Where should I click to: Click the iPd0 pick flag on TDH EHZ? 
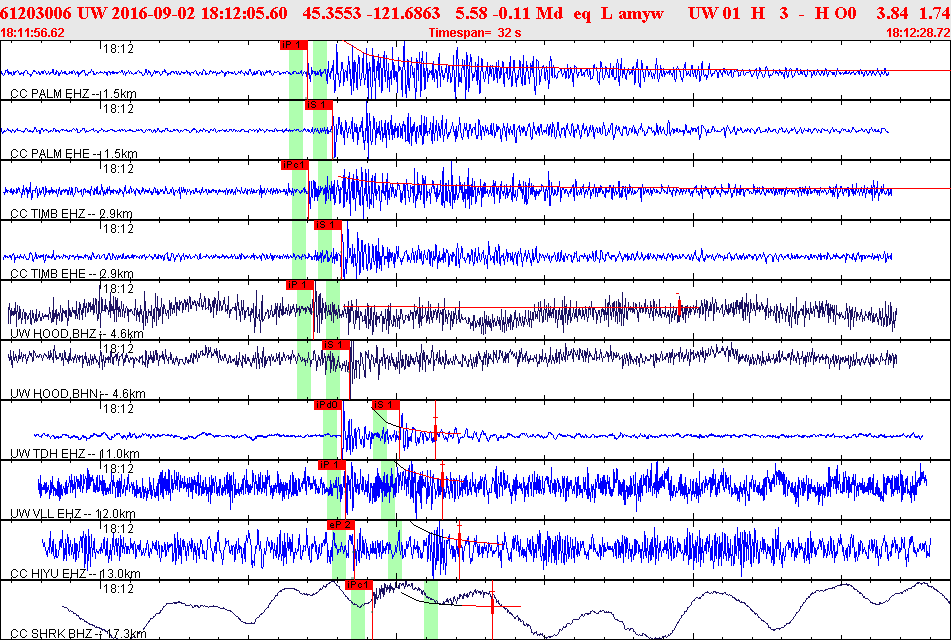328,405
